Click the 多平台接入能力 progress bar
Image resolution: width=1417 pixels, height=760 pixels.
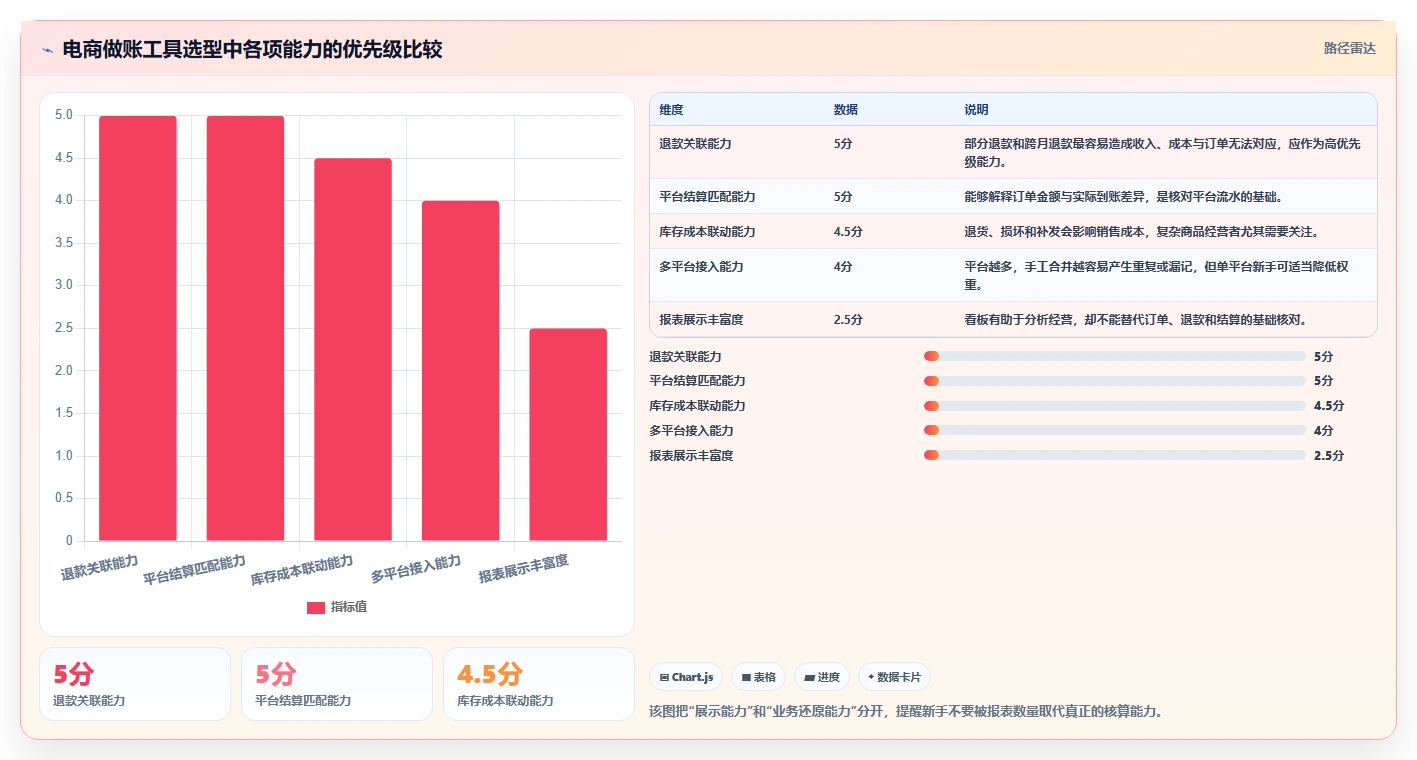[1115, 430]
